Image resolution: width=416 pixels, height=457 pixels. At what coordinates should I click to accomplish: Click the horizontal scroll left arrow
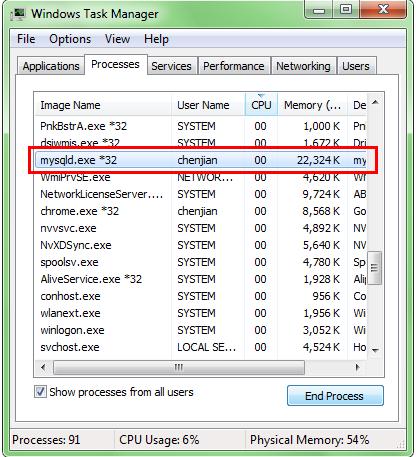tap(43, 367)
